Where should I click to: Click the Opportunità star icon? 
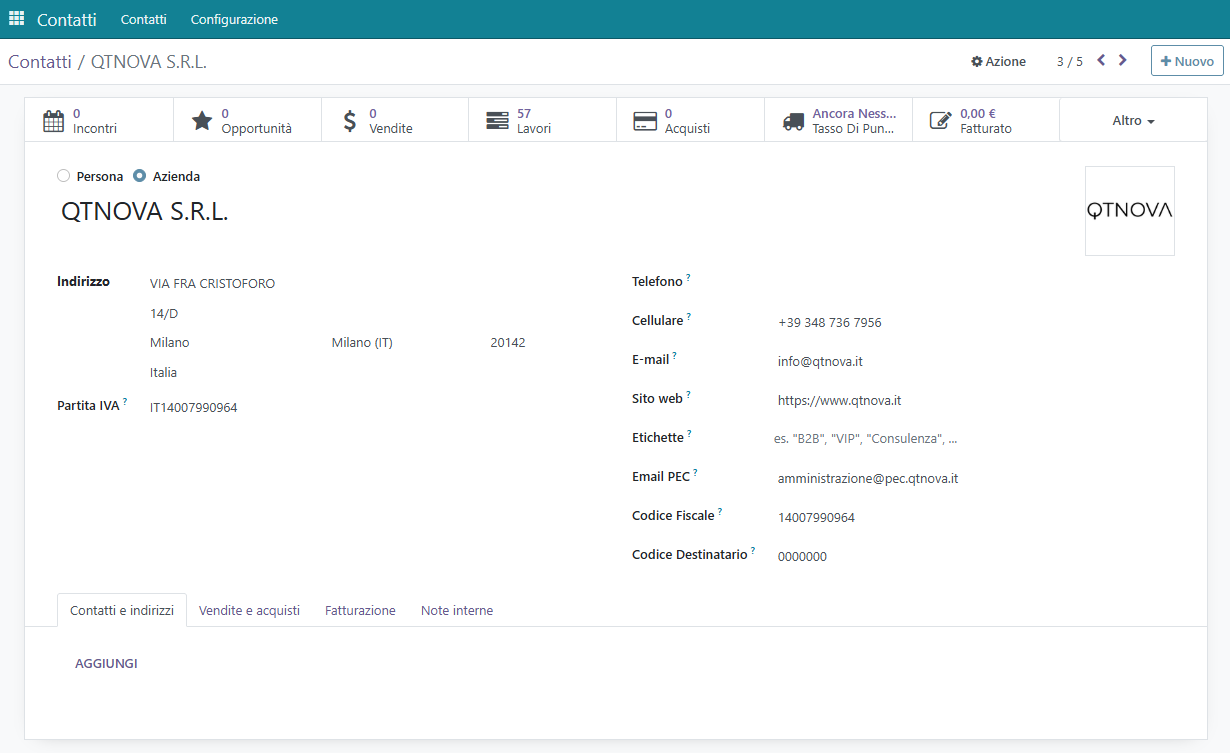[202, 121]
